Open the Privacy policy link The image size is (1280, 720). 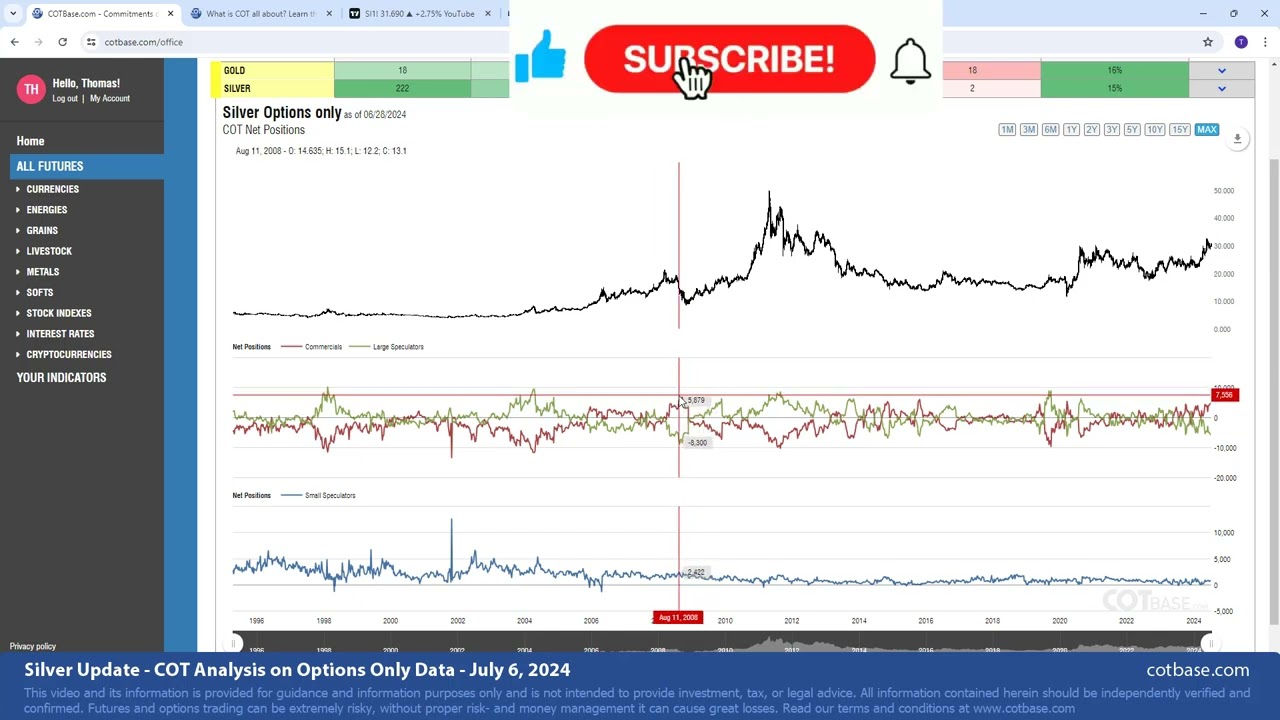[33, 647]
